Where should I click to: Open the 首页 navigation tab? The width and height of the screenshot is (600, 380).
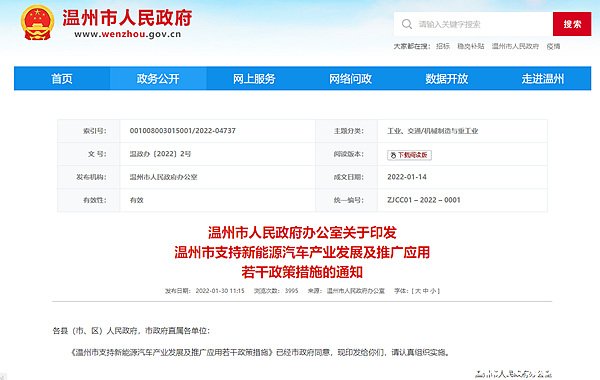click(62, 78)
